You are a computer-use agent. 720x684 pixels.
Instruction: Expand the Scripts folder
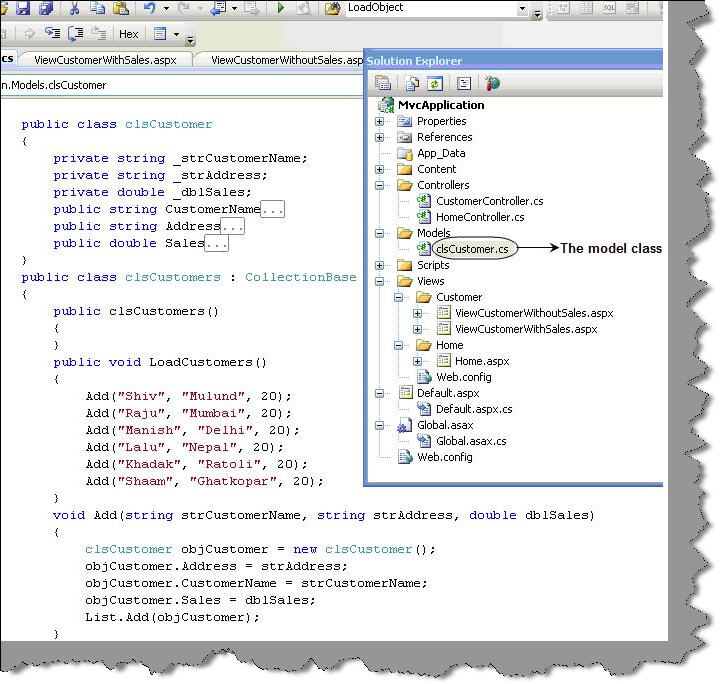(380, 265)
